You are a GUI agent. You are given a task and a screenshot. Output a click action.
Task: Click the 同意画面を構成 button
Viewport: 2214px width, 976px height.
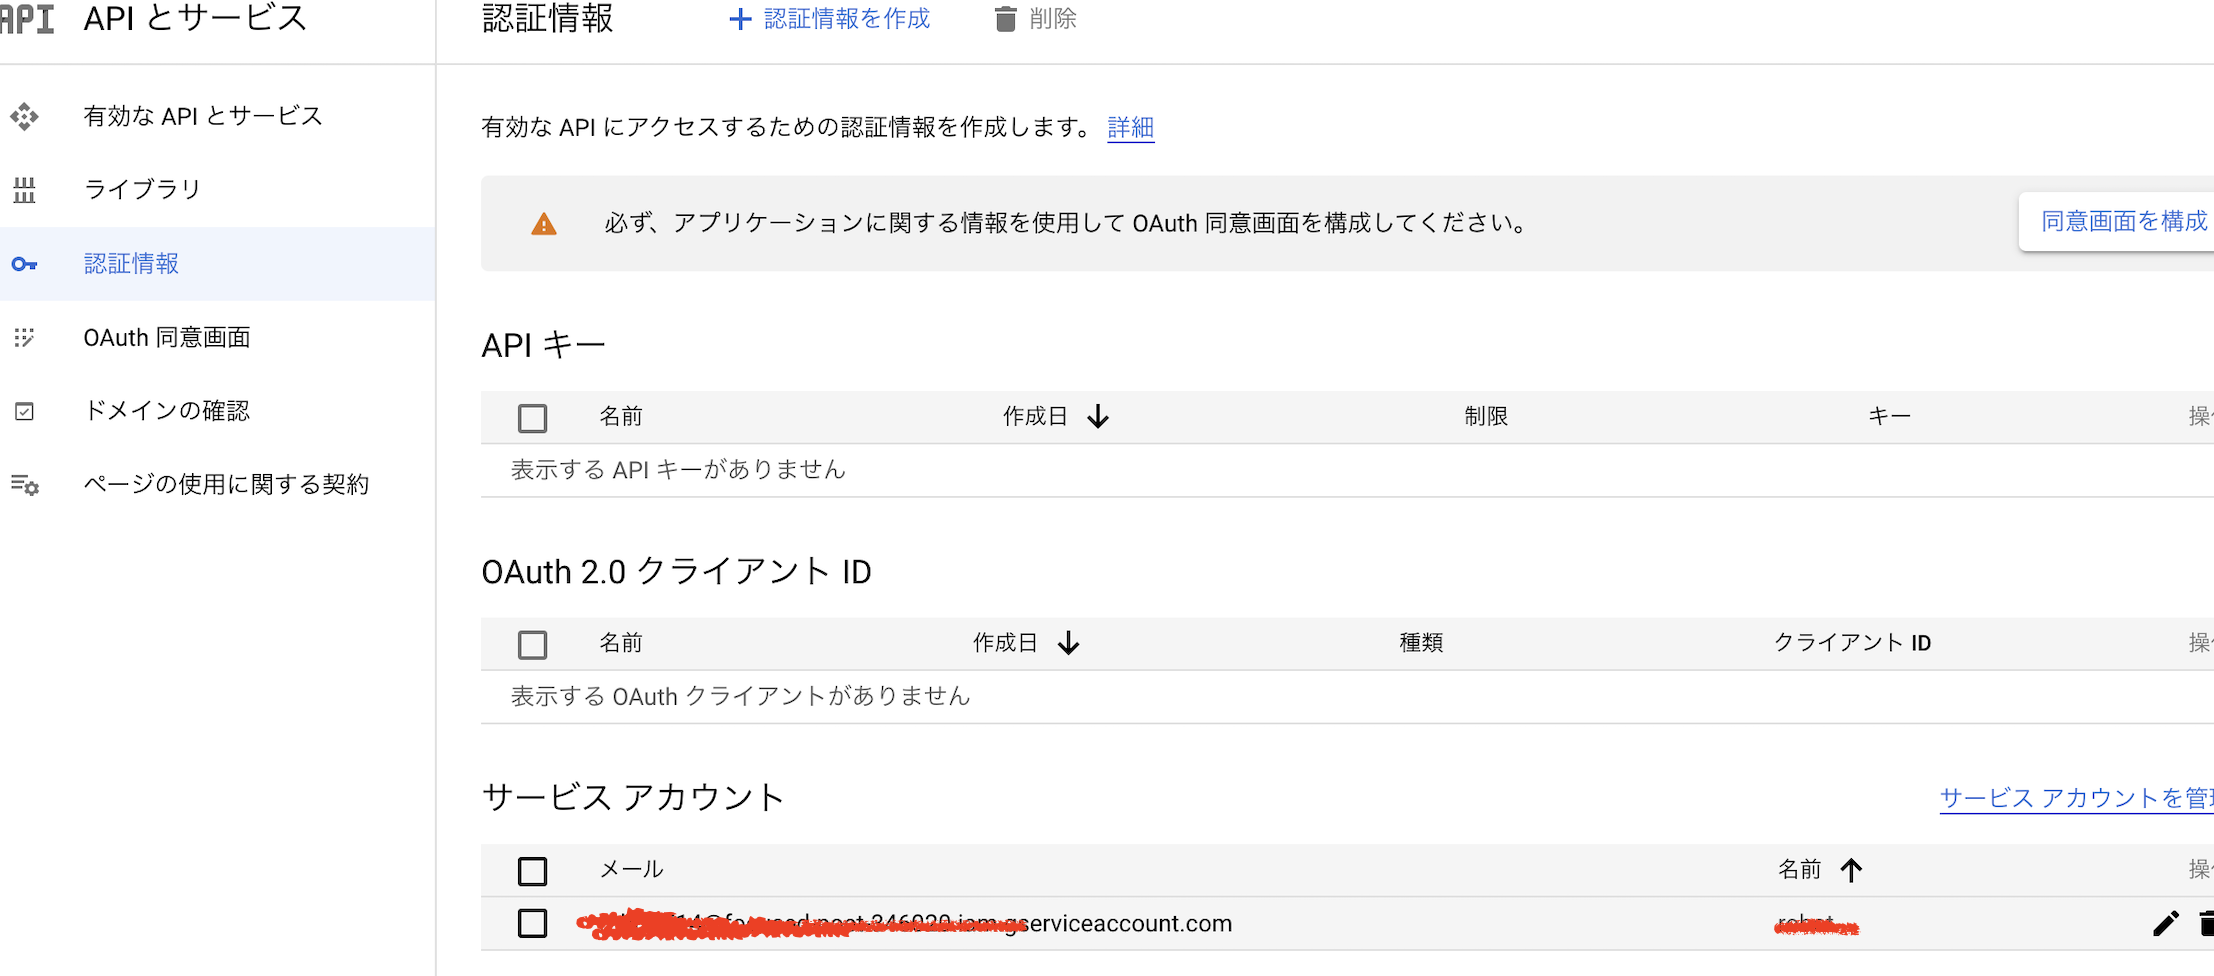[2126, 220]
